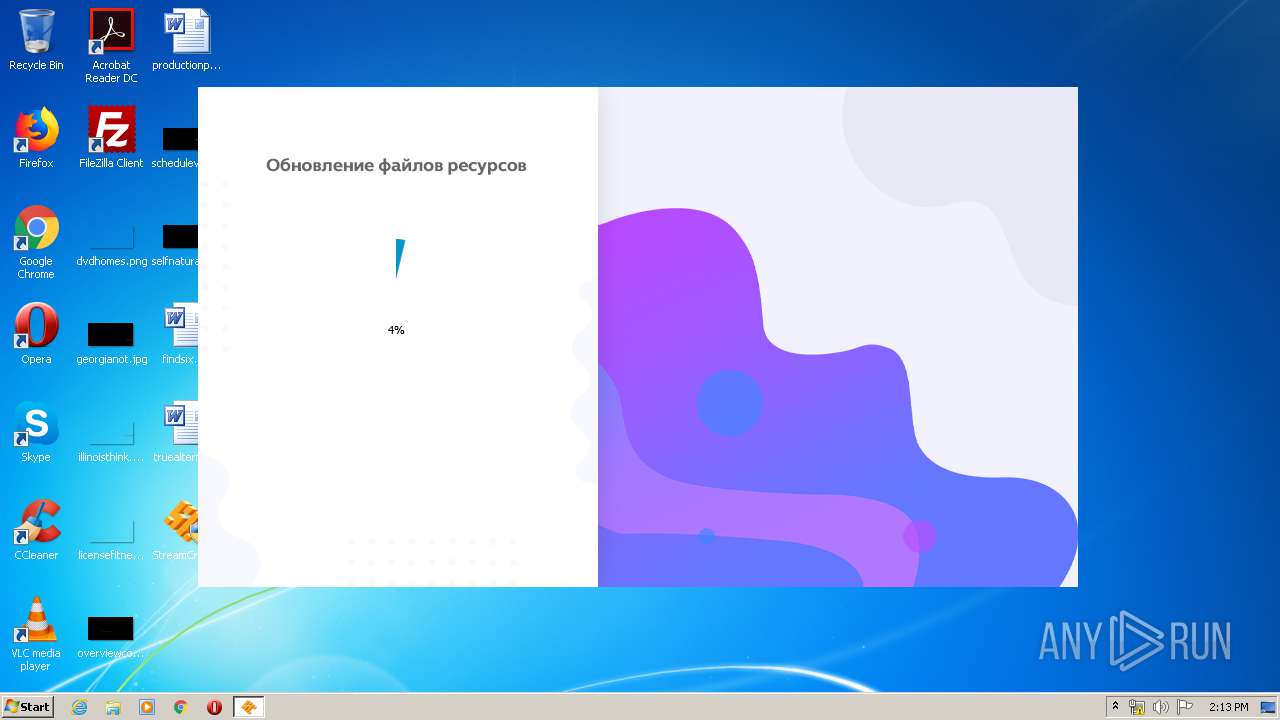Viewport: 1280px width, 720px height.
Task: Launch Firefox from the desktop
Action: [x=36, y=139]
